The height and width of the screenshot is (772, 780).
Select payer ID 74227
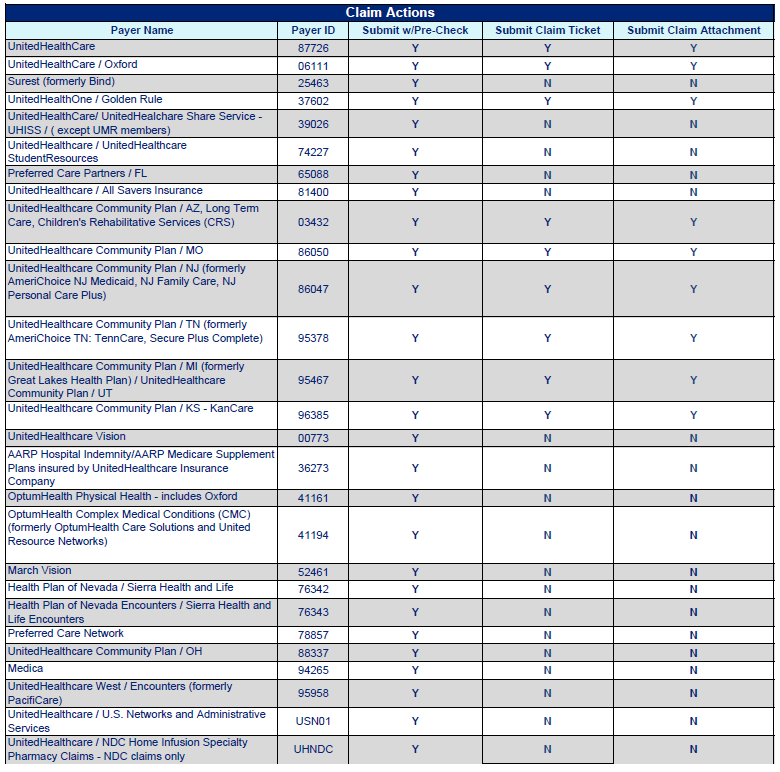tap(313, 152)
